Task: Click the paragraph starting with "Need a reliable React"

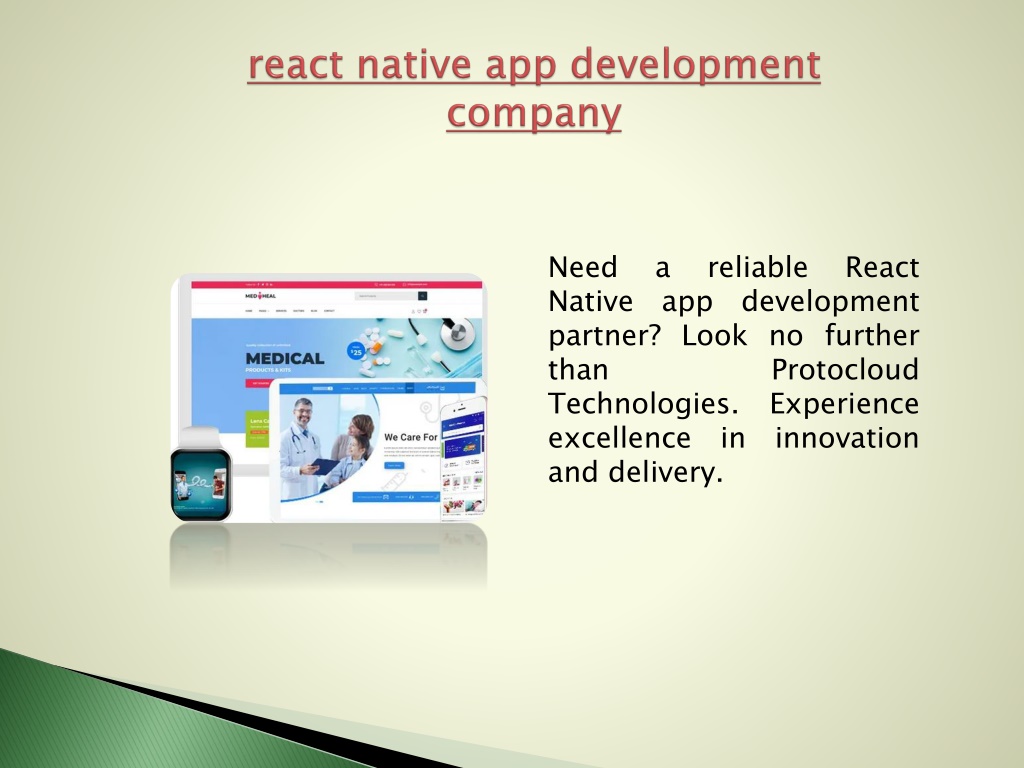Action: tap(733, 370)
